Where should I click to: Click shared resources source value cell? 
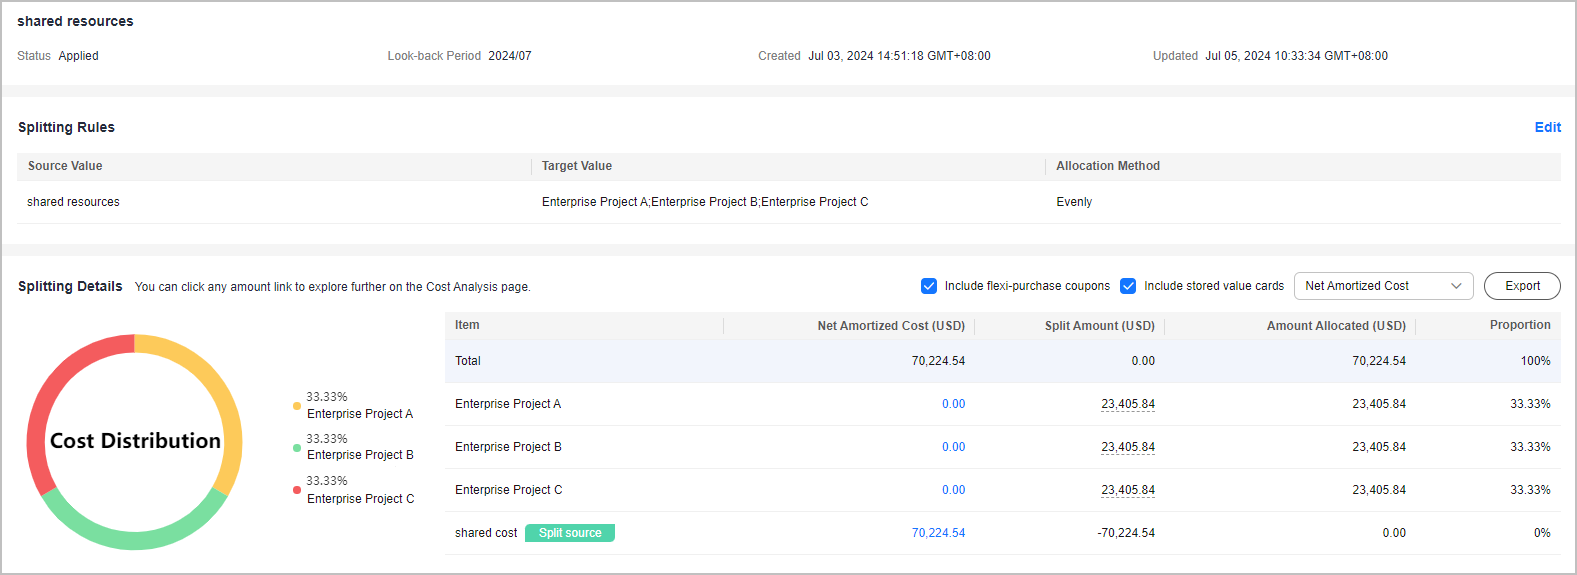coord(73,202)
